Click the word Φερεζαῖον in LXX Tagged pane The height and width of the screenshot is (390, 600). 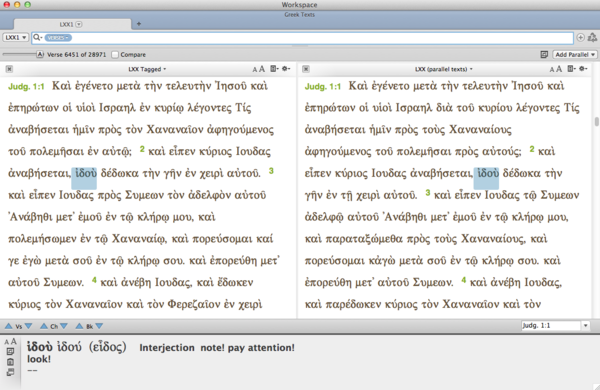(x=194, y=304)
